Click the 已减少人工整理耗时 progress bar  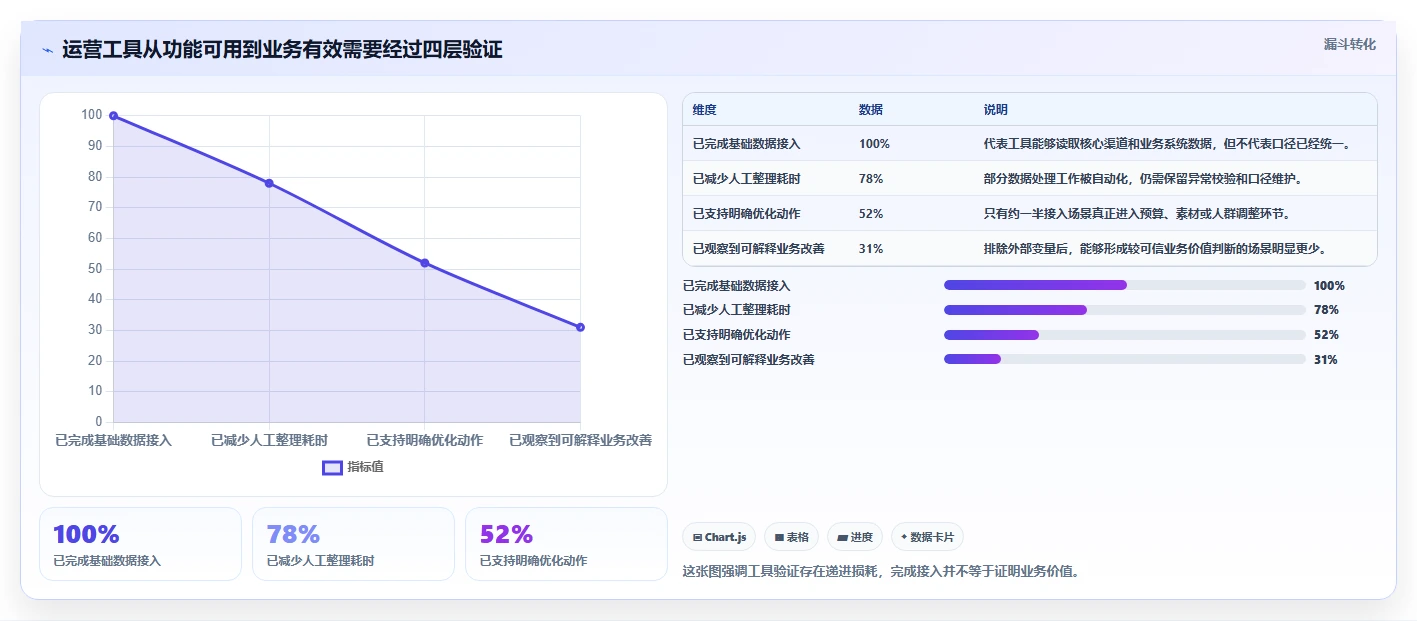point(1125,310)
